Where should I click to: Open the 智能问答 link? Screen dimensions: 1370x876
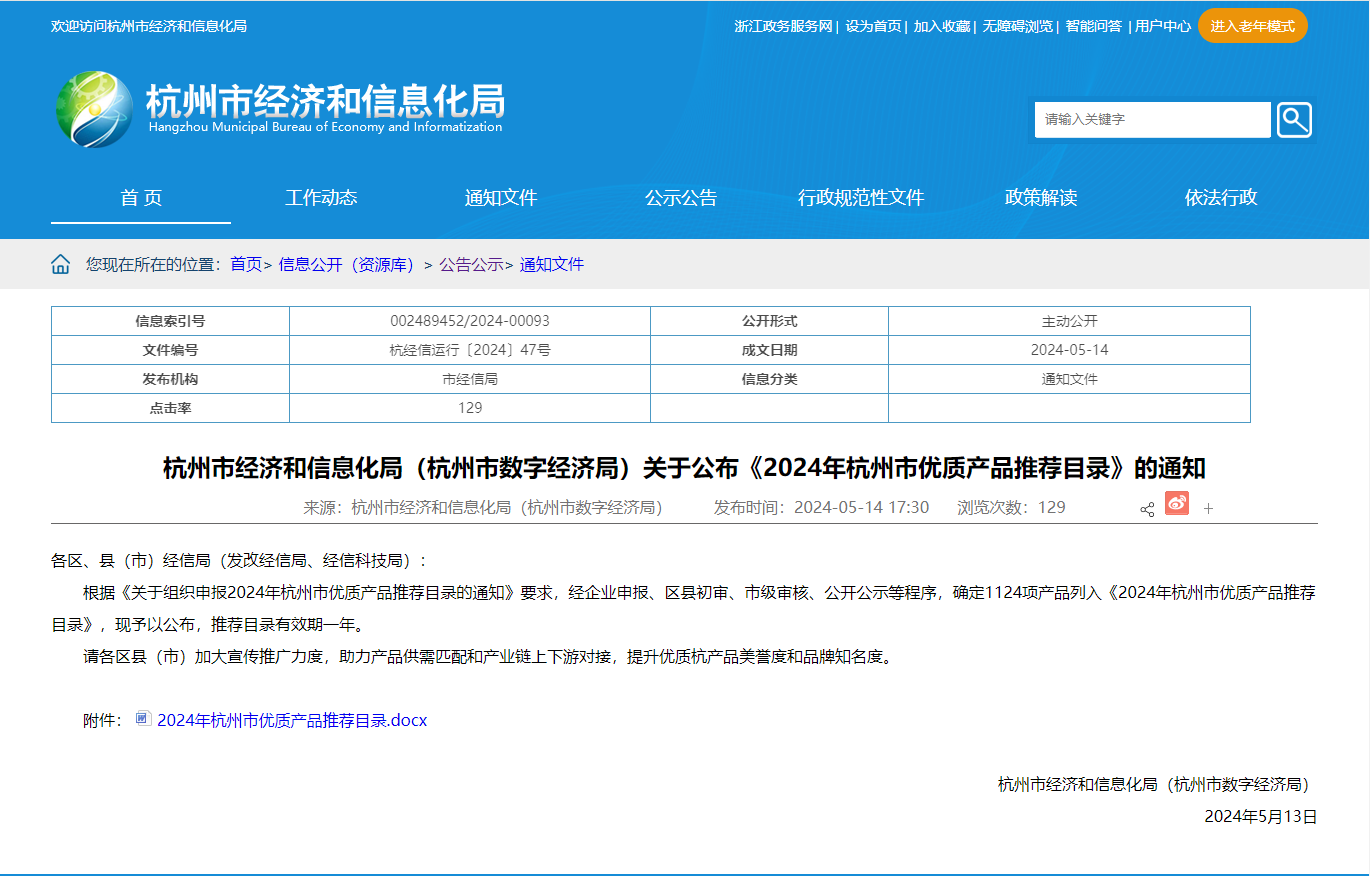pyautogui.click(x=1093, y=26)
